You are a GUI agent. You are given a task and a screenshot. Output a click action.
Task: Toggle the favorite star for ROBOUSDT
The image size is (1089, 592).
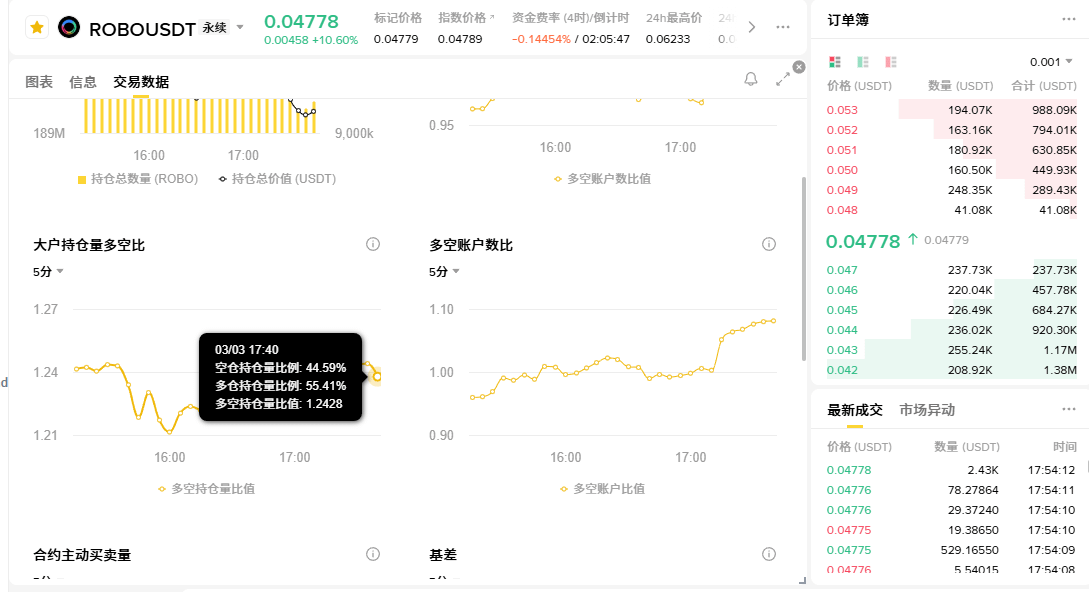[x=37, y=28]
